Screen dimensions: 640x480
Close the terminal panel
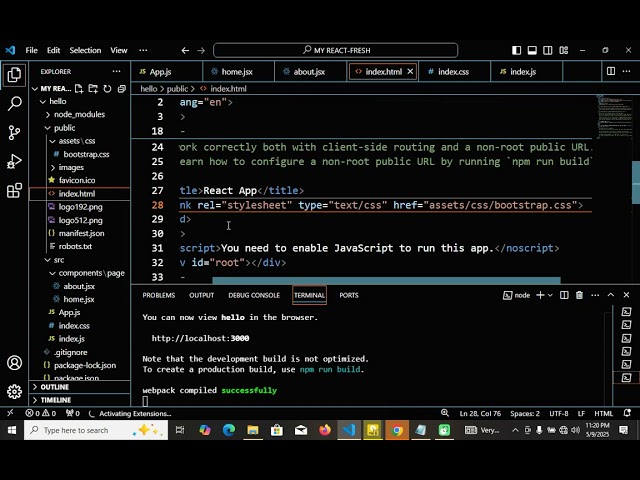tap(627, 295)
